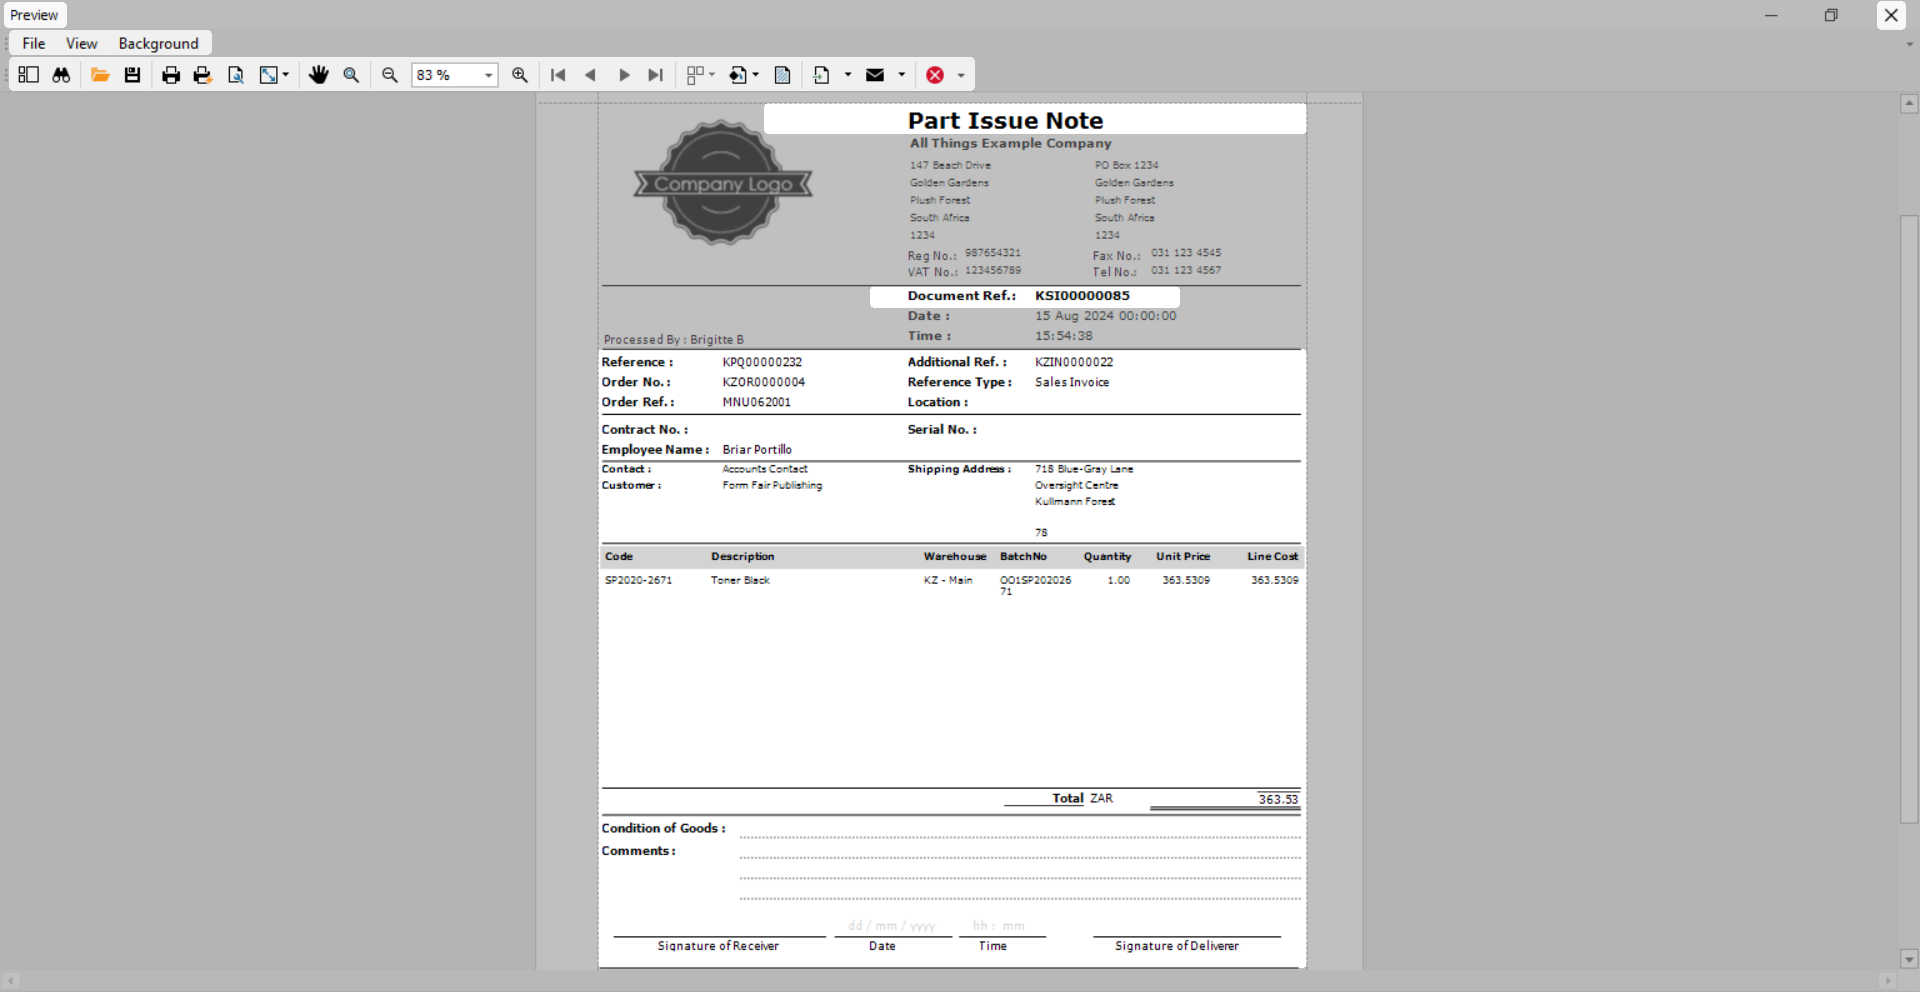Click the "KZ - Main" warehouse cell

[948, 580]
